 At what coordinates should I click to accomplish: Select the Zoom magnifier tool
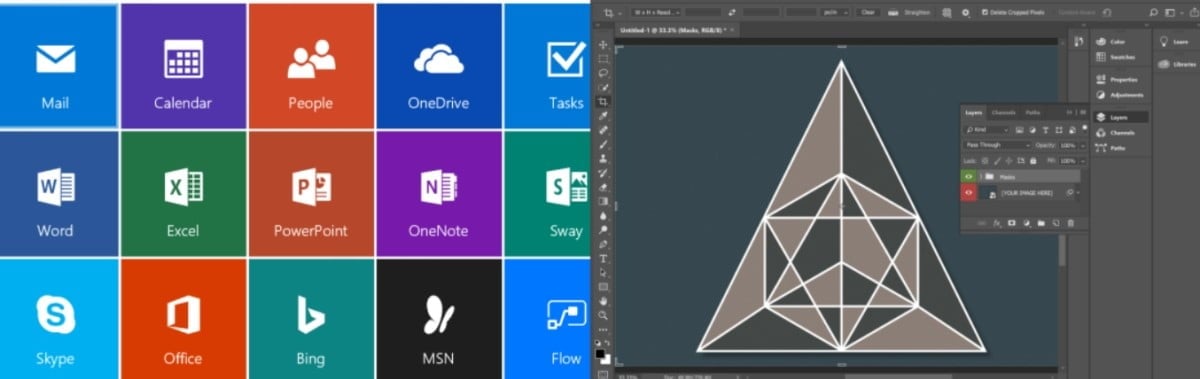point(603,314)
